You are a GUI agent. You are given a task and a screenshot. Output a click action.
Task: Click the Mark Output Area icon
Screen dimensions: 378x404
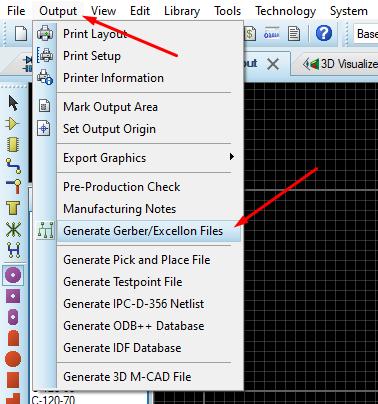coord(44,106)
